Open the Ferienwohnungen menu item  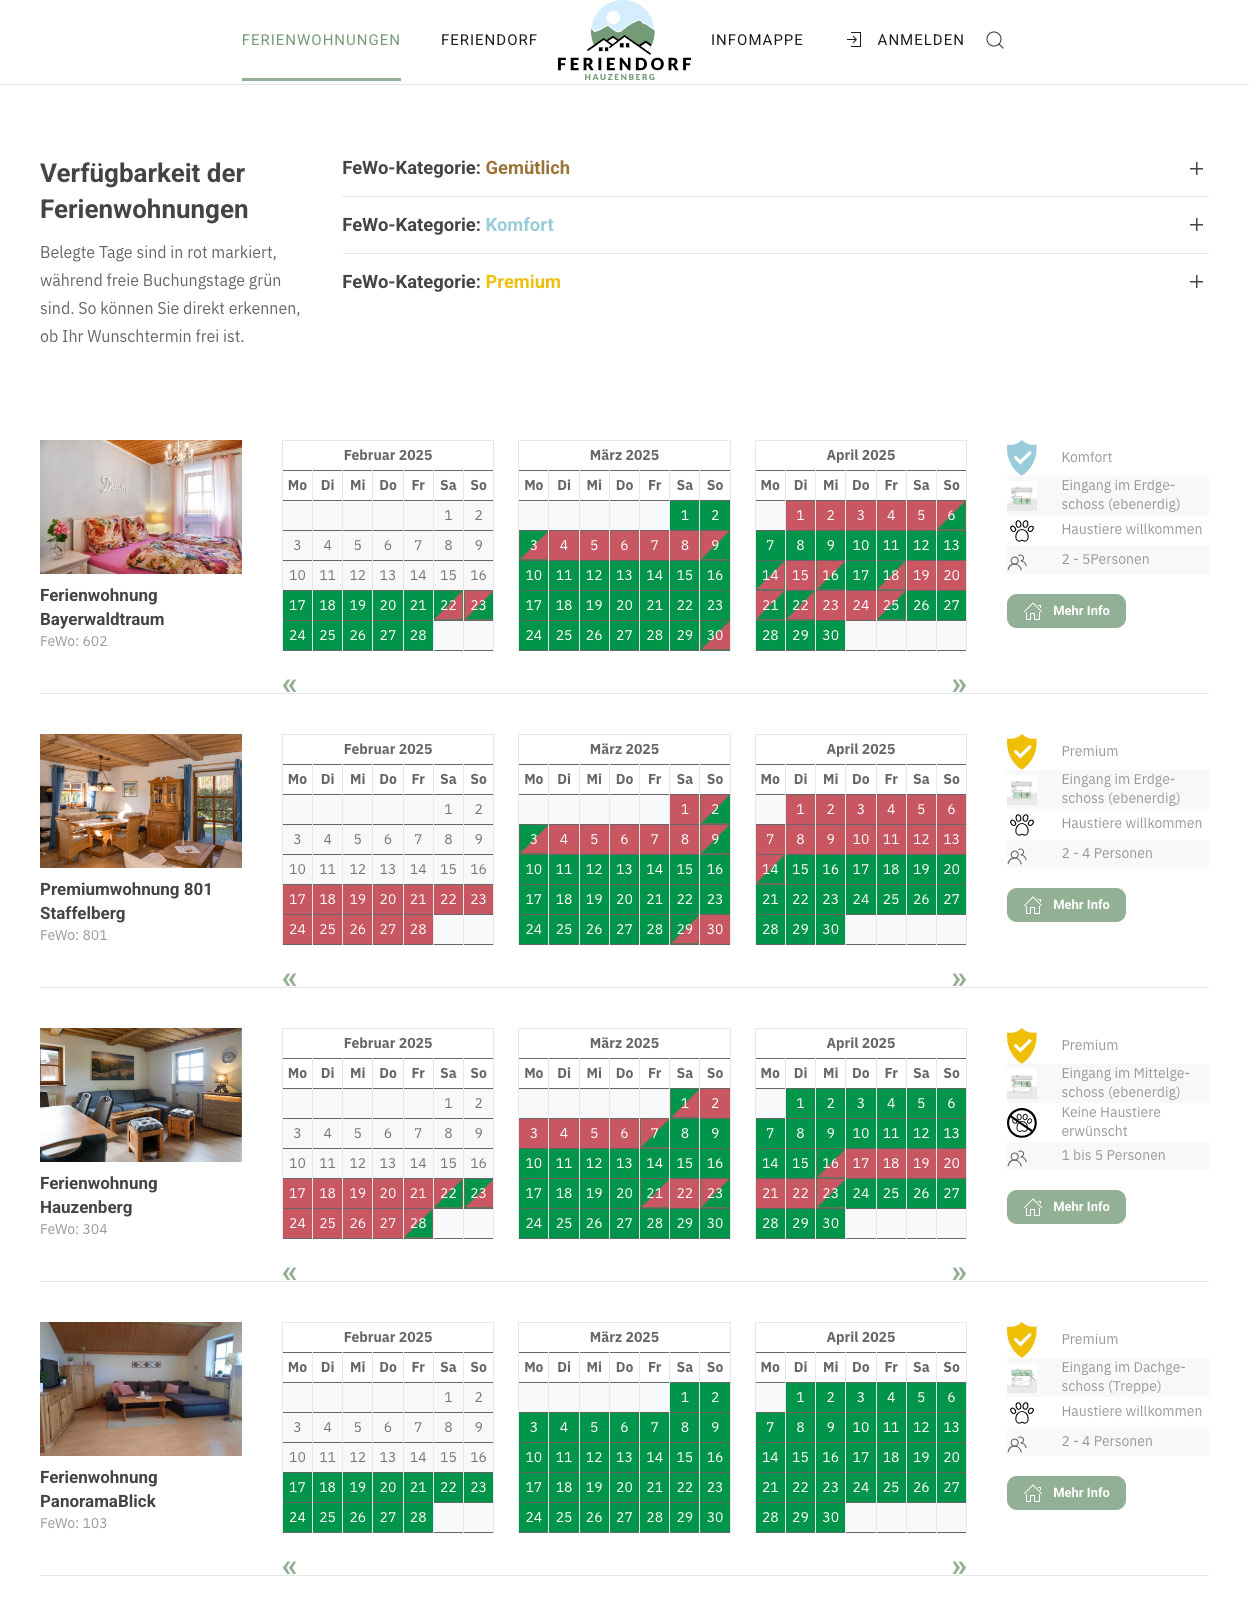pyautogui.click(x=321, y=40)
